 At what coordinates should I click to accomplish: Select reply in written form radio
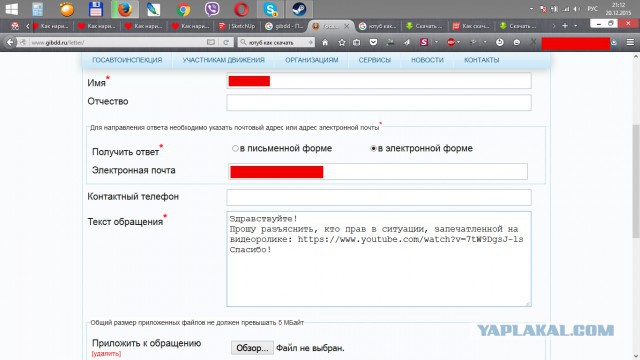pyautogui.click(x=235, y=149)
